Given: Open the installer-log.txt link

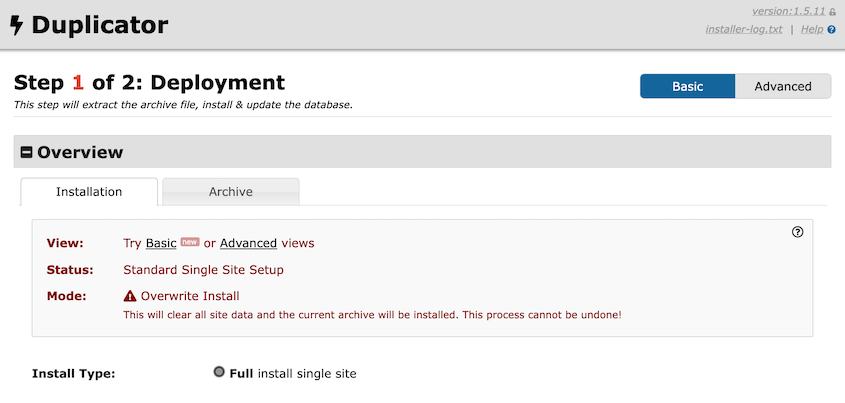Looking at the screenshot, I should (744, 29).
